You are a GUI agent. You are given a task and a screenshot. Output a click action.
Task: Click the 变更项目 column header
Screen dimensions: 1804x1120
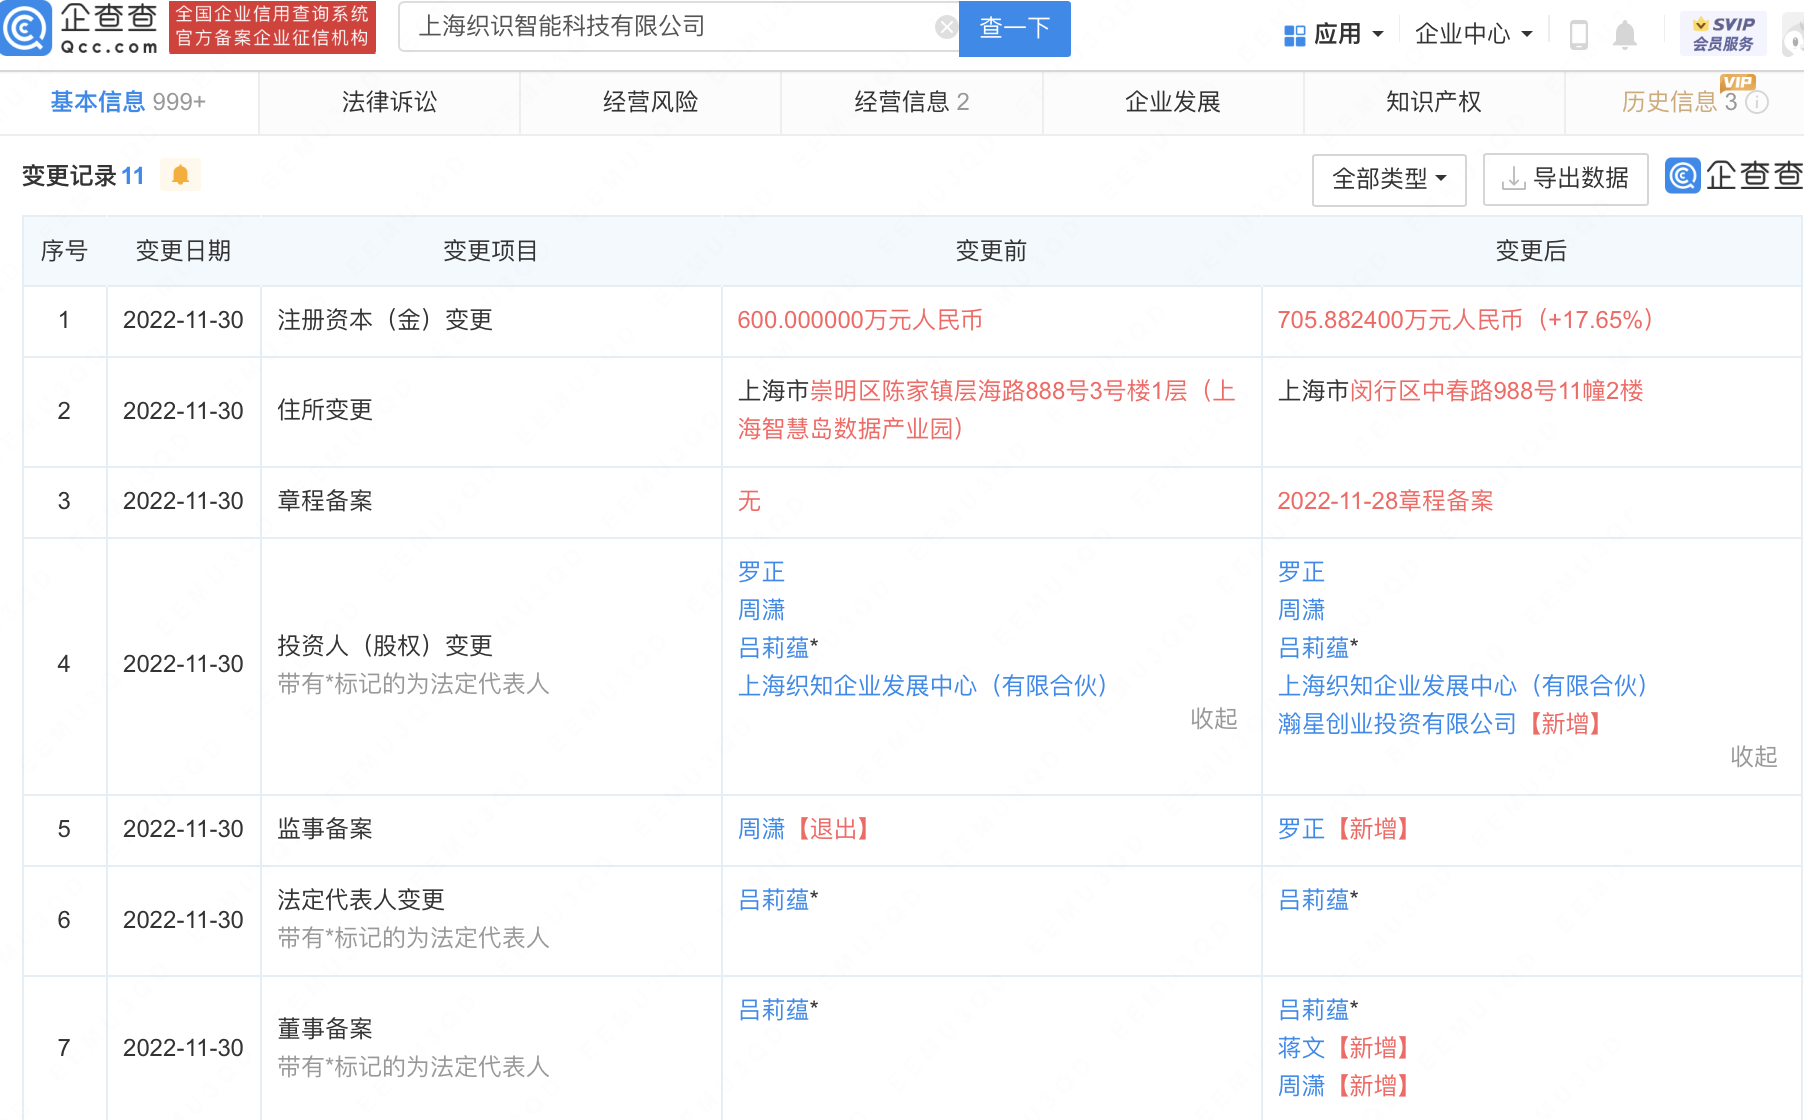490,251
